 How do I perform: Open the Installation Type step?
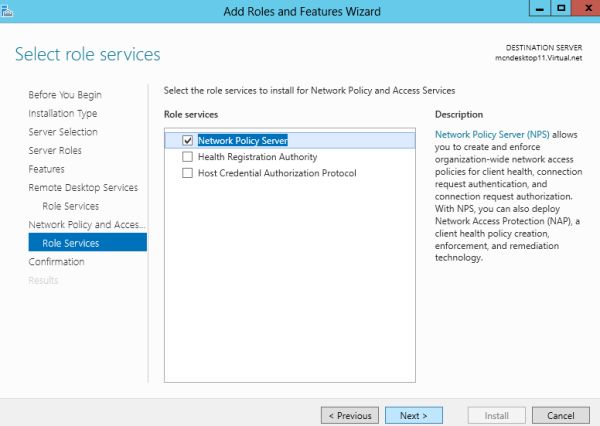[x=62, y=114]
